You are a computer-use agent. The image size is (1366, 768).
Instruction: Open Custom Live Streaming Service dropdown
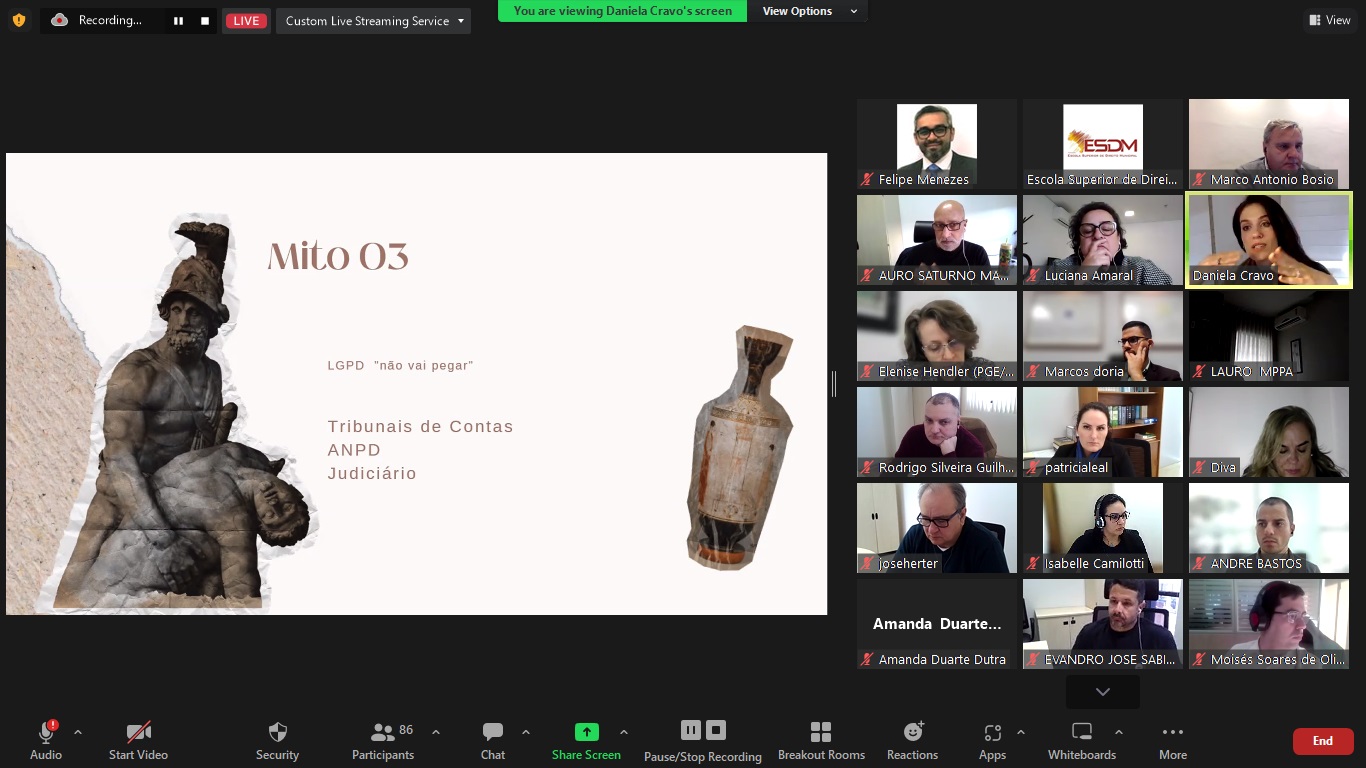tap(373, 21)
